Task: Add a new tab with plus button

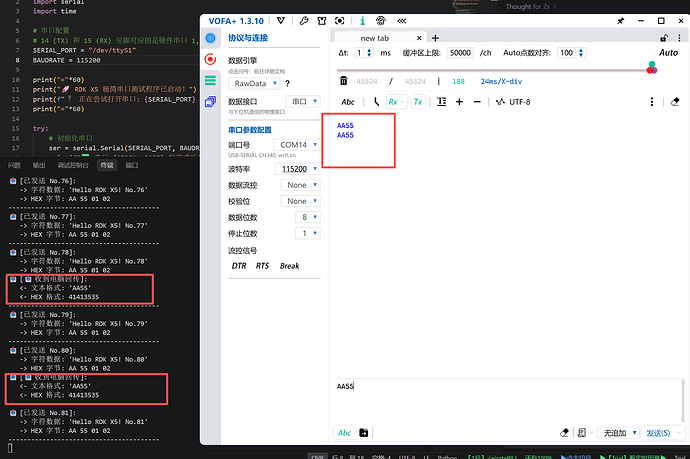Action: 435,38
